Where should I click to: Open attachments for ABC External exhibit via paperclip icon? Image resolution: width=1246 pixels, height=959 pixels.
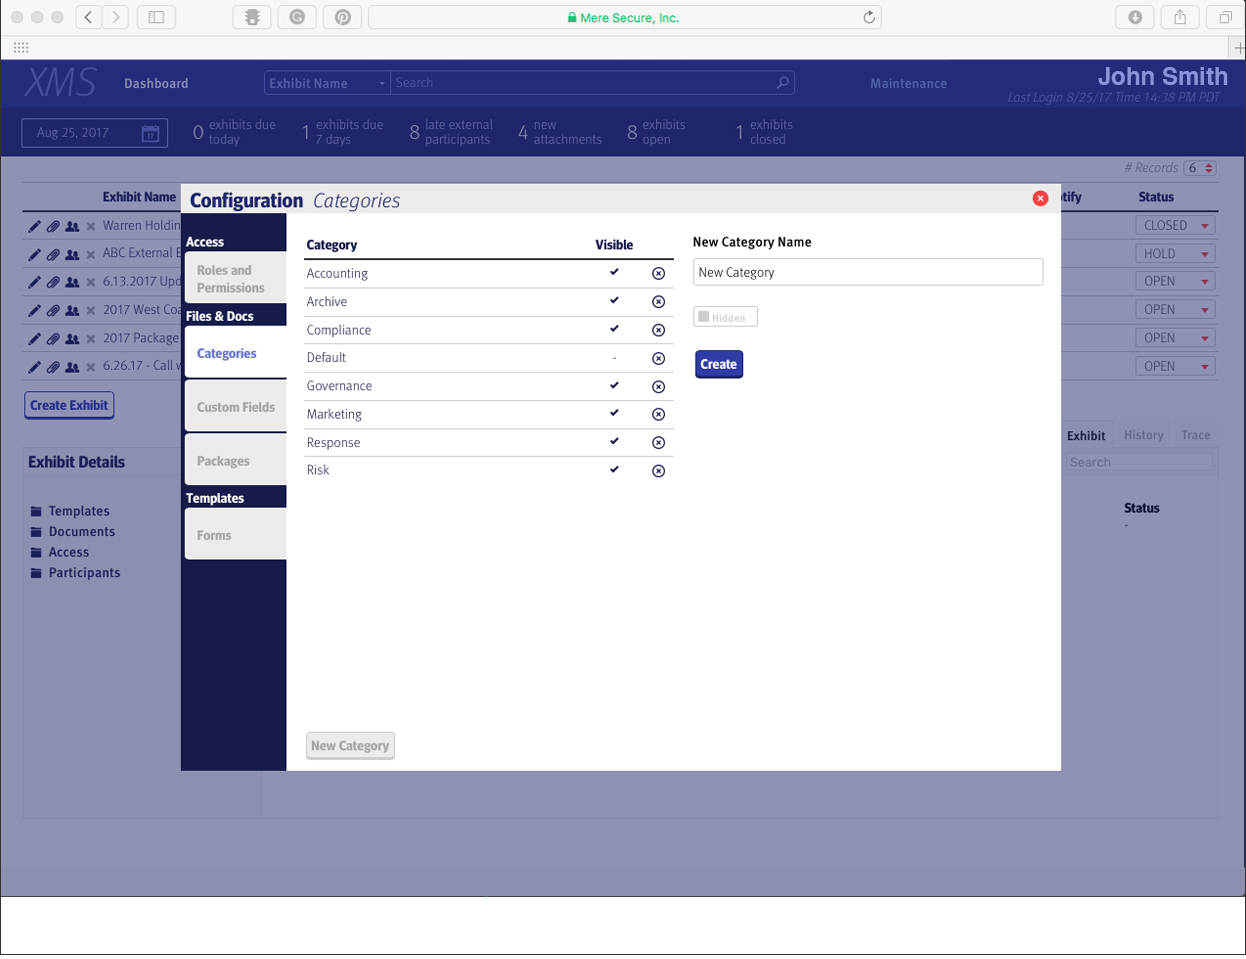tap(54, 253)
